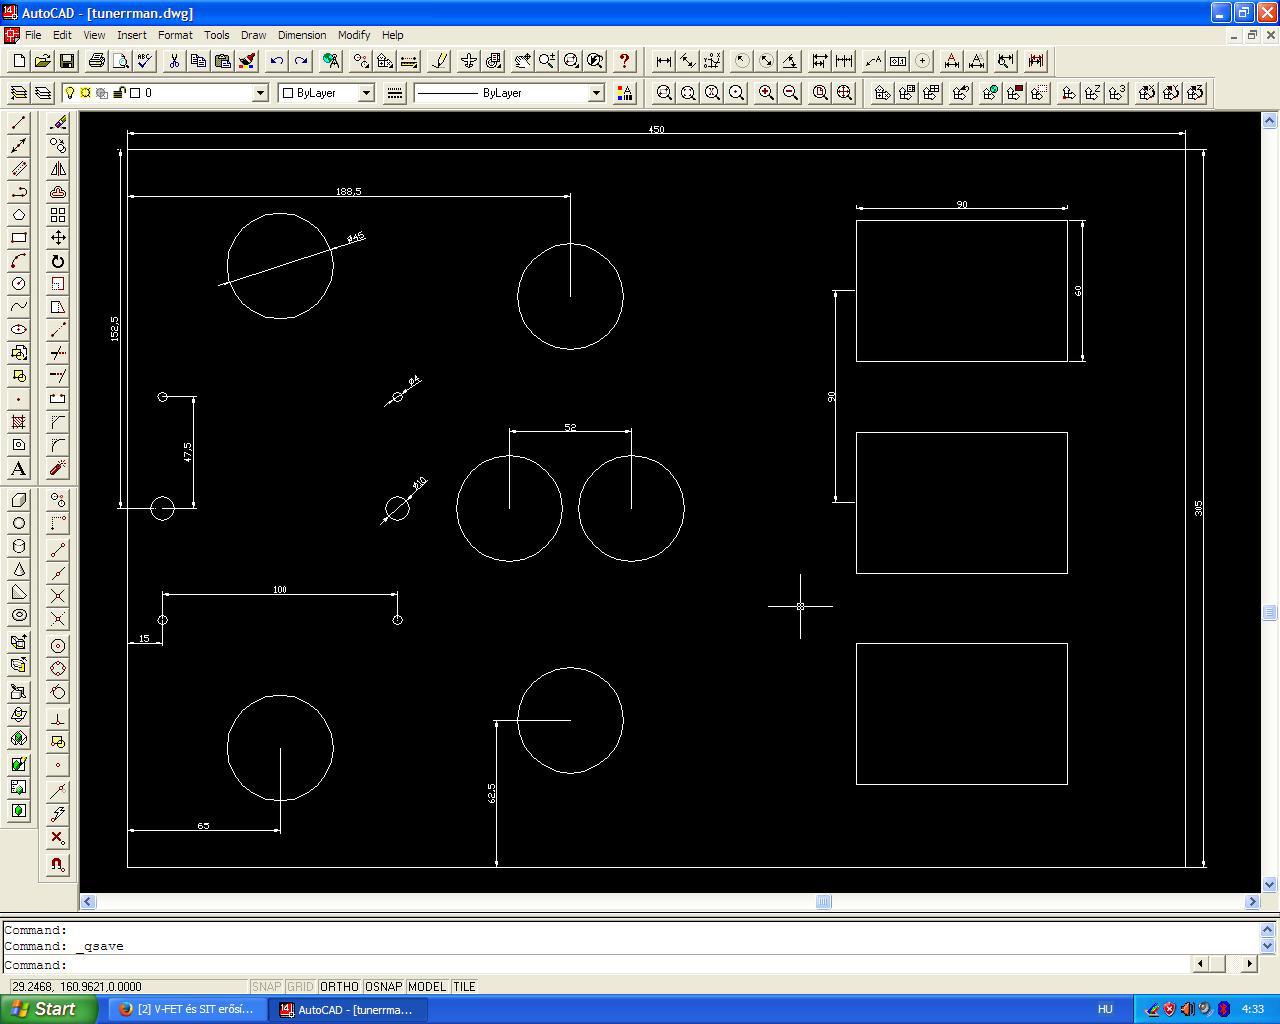
Task: Open the Draw menu
Action: (x=253, y=35)
